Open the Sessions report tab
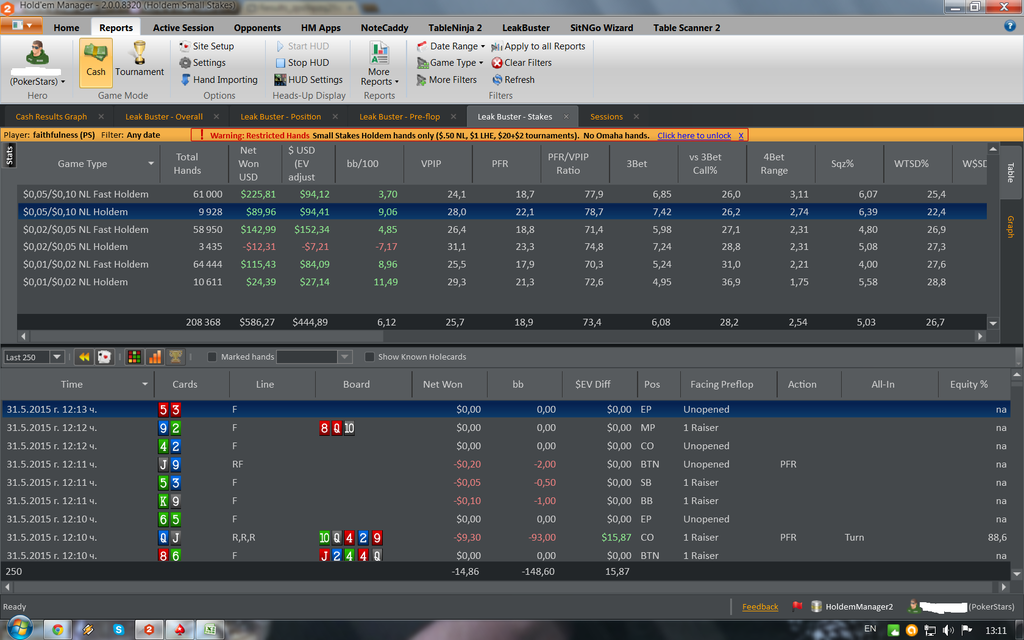This screenshot has width=1024, height=640. pyautogui.click(x=607, y=116)
